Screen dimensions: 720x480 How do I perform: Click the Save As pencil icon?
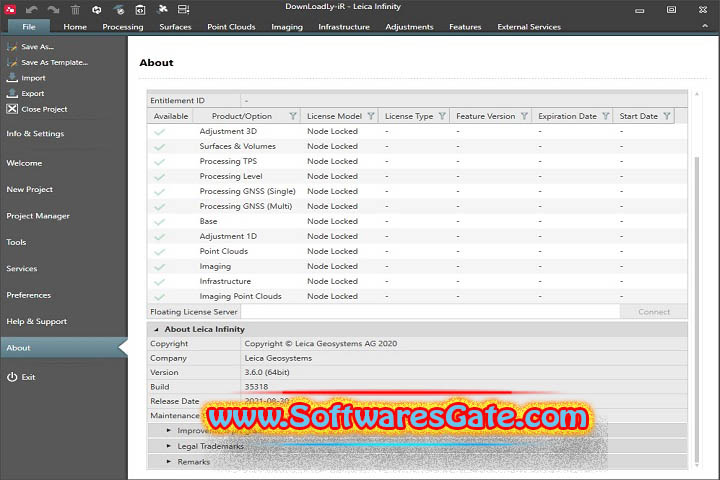tap(12, 46)
